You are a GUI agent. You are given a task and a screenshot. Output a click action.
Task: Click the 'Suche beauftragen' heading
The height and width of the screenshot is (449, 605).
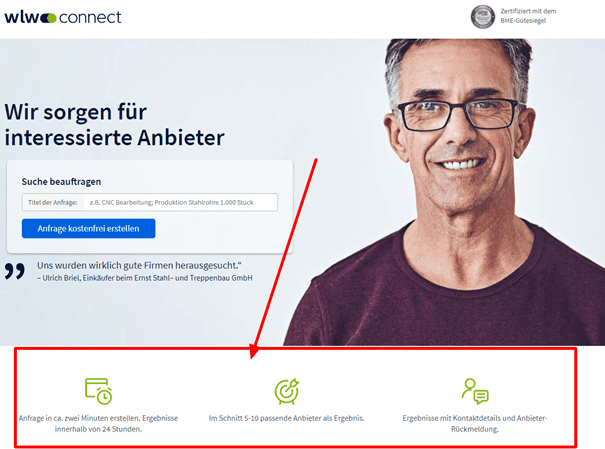[61, 182]
